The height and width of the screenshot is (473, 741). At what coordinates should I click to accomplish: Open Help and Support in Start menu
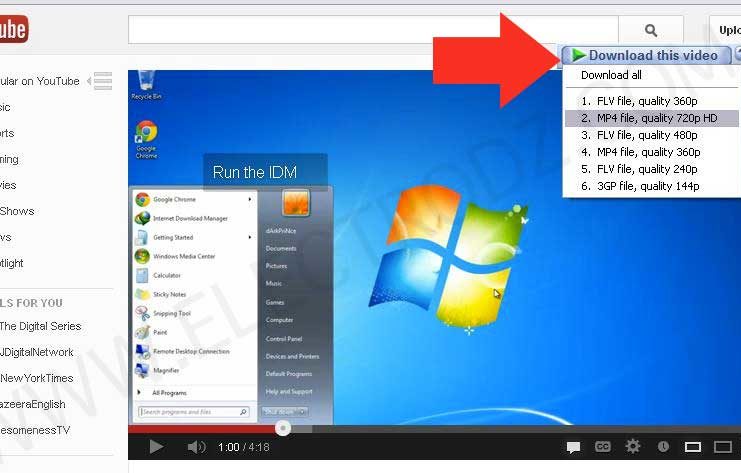[x=289, y=391]
